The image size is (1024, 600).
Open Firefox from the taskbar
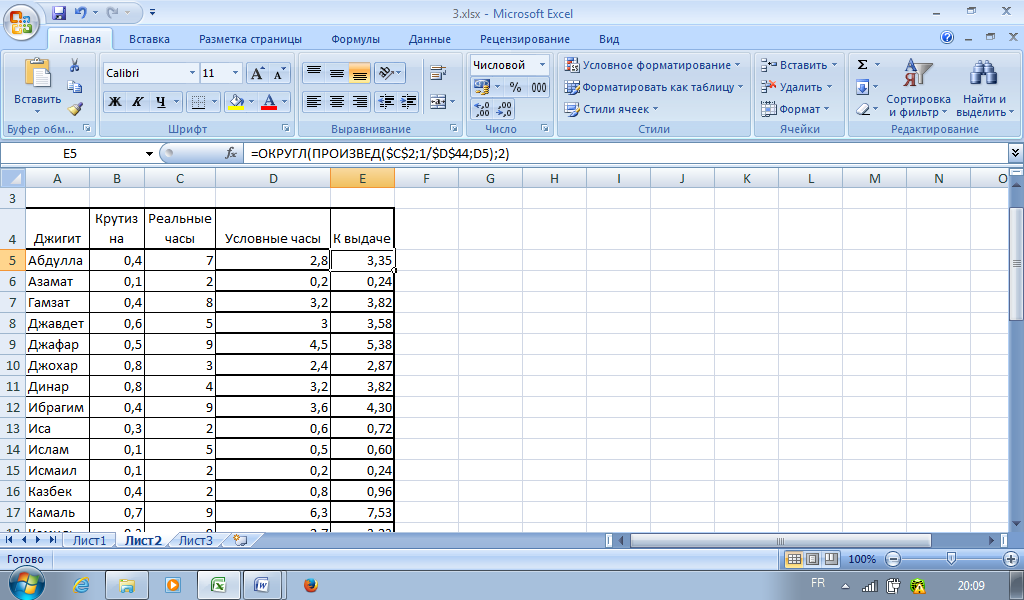pos(310,584)
